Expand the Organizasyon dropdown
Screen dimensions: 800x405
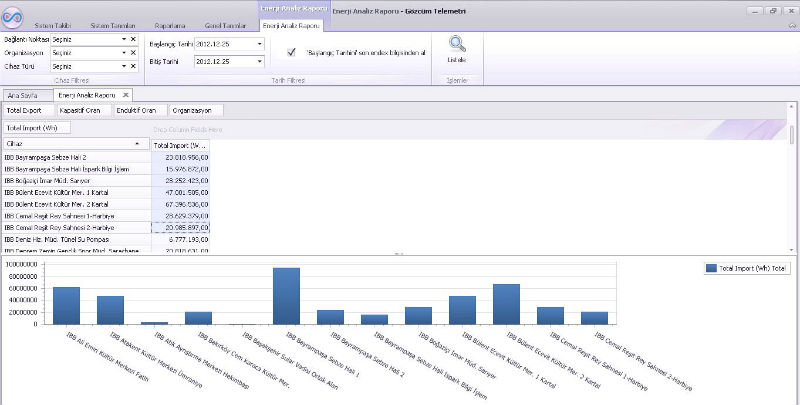pyautogui.click(x=124, y=51)
